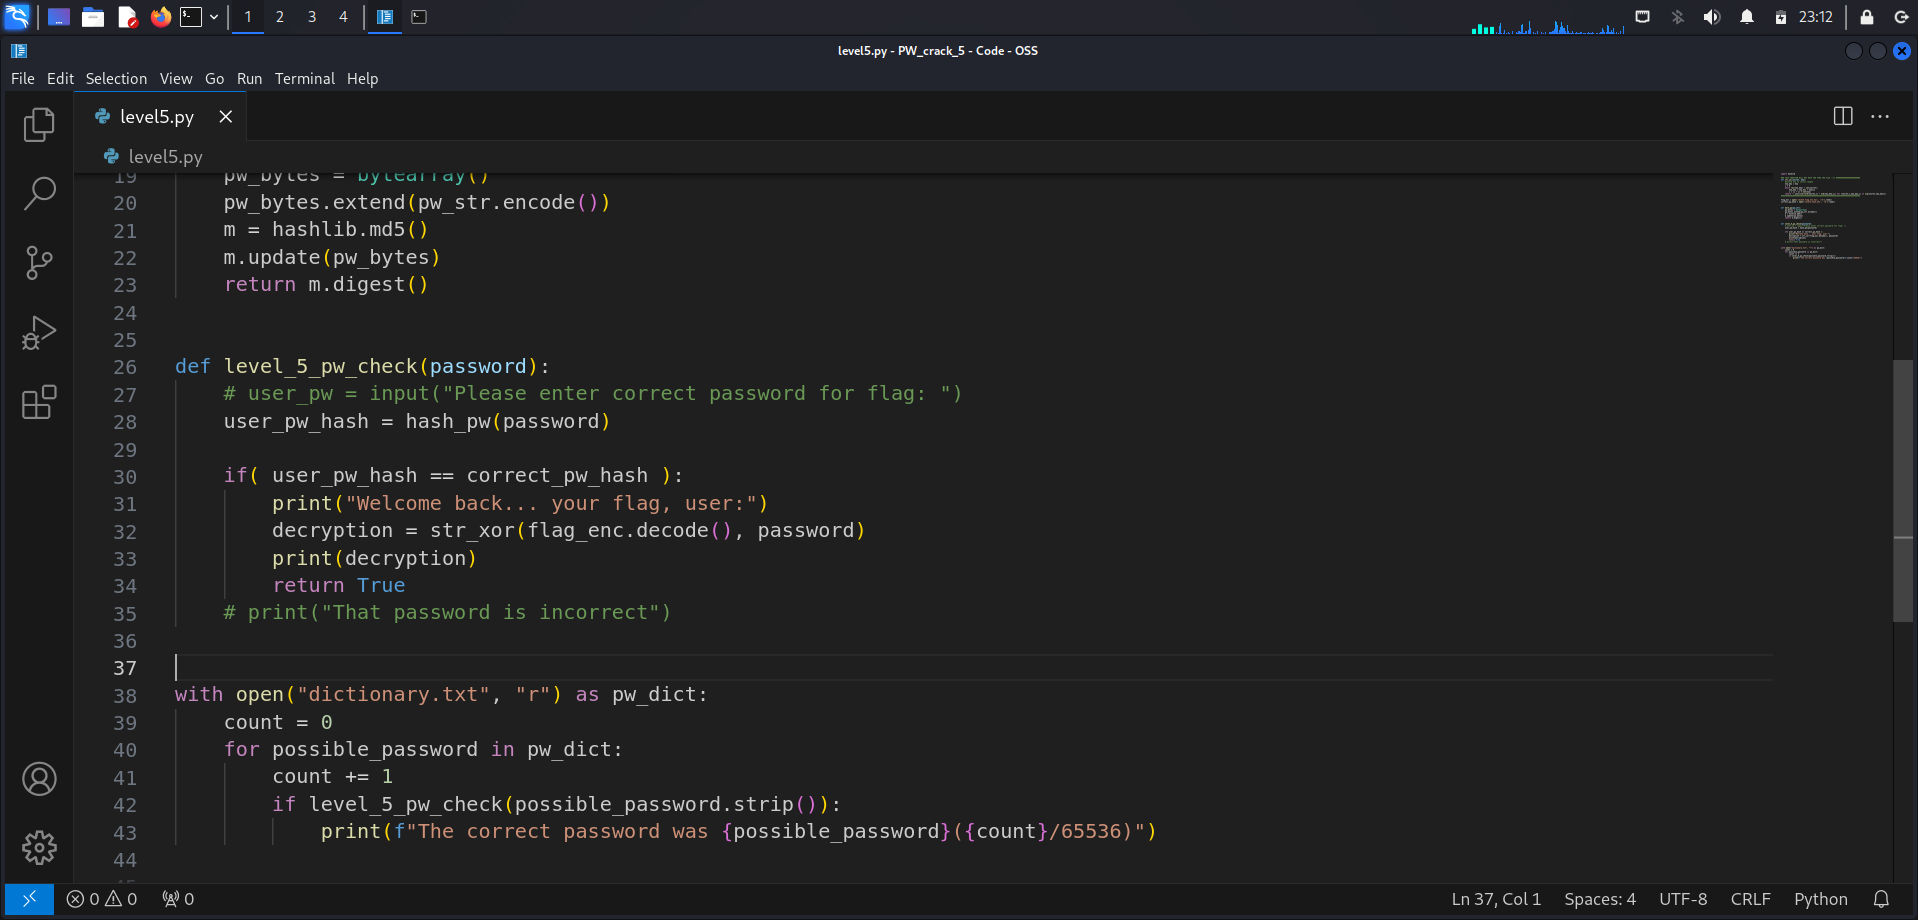Open remote window indicator in status bar
The width and height of the screenshot is (1918, 920).
click(29, 899)
